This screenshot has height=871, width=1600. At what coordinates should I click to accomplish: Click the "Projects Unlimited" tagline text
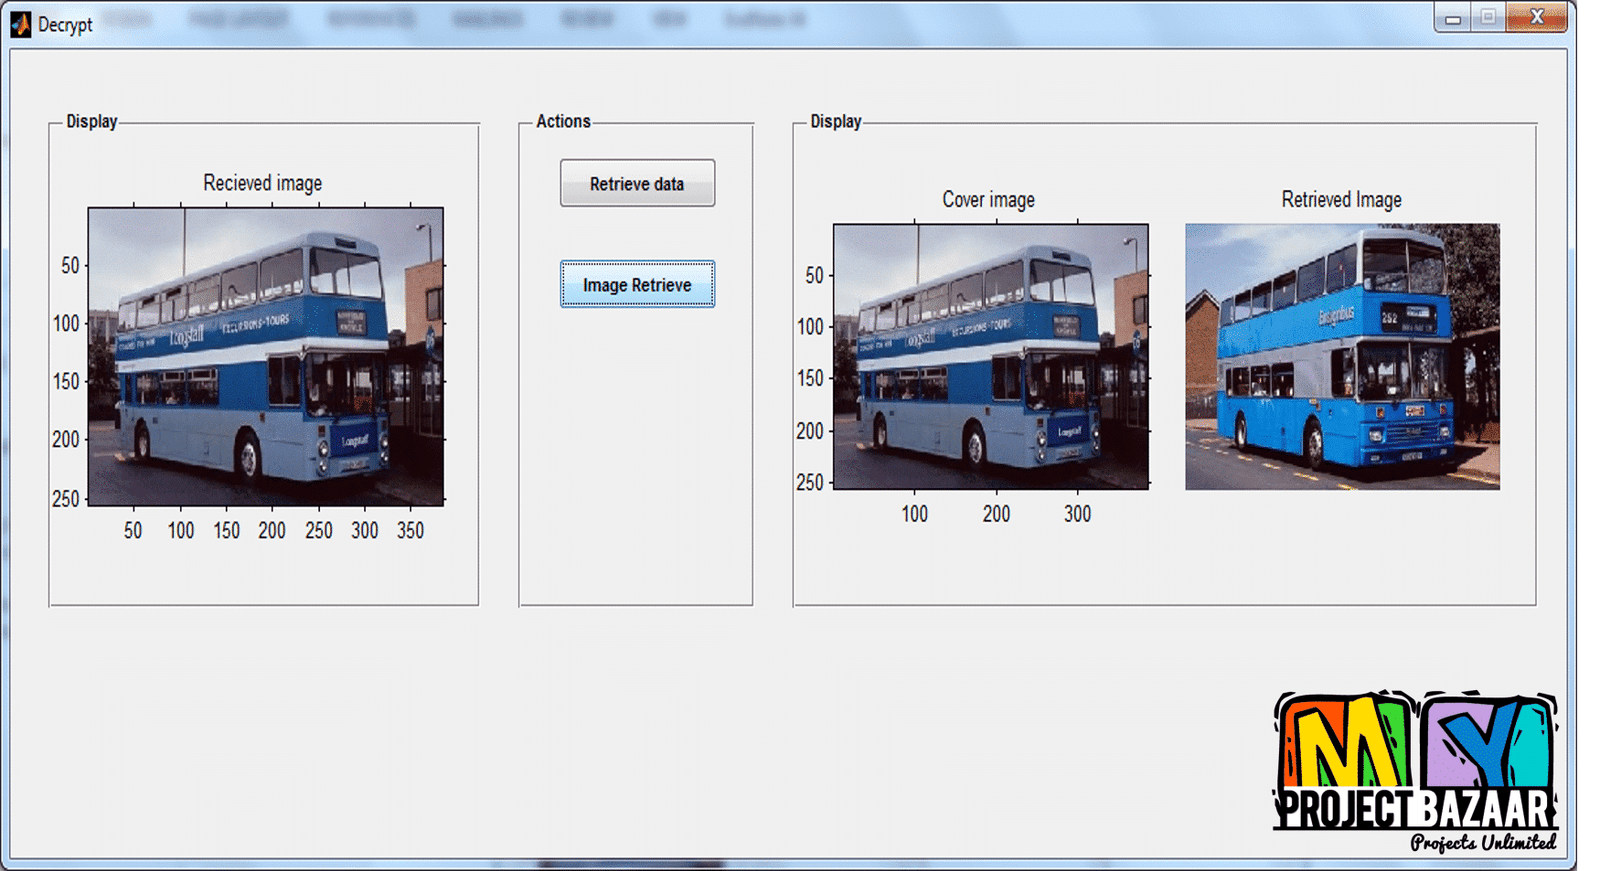tap(1483, 842)
